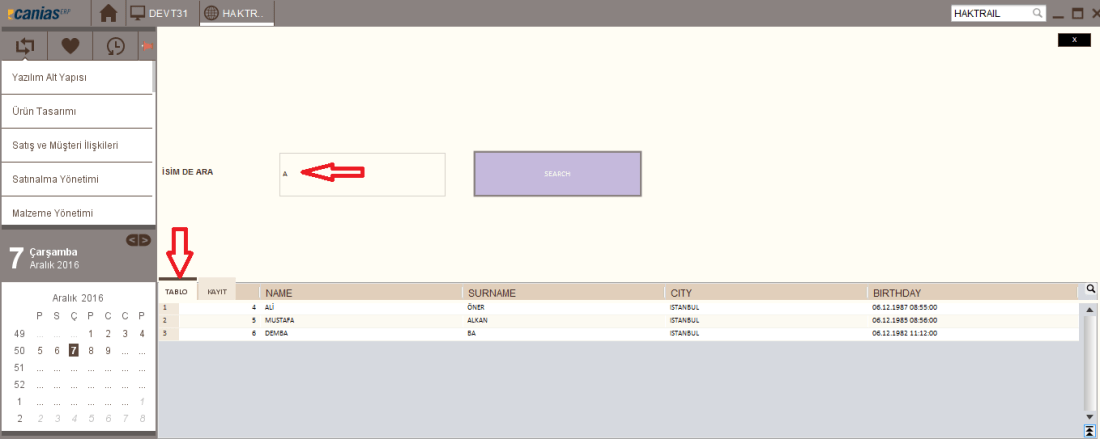This screenshot has width=1100, height=439.
Task: Switch to the KAYIT tab
Action: coord(216,292)
